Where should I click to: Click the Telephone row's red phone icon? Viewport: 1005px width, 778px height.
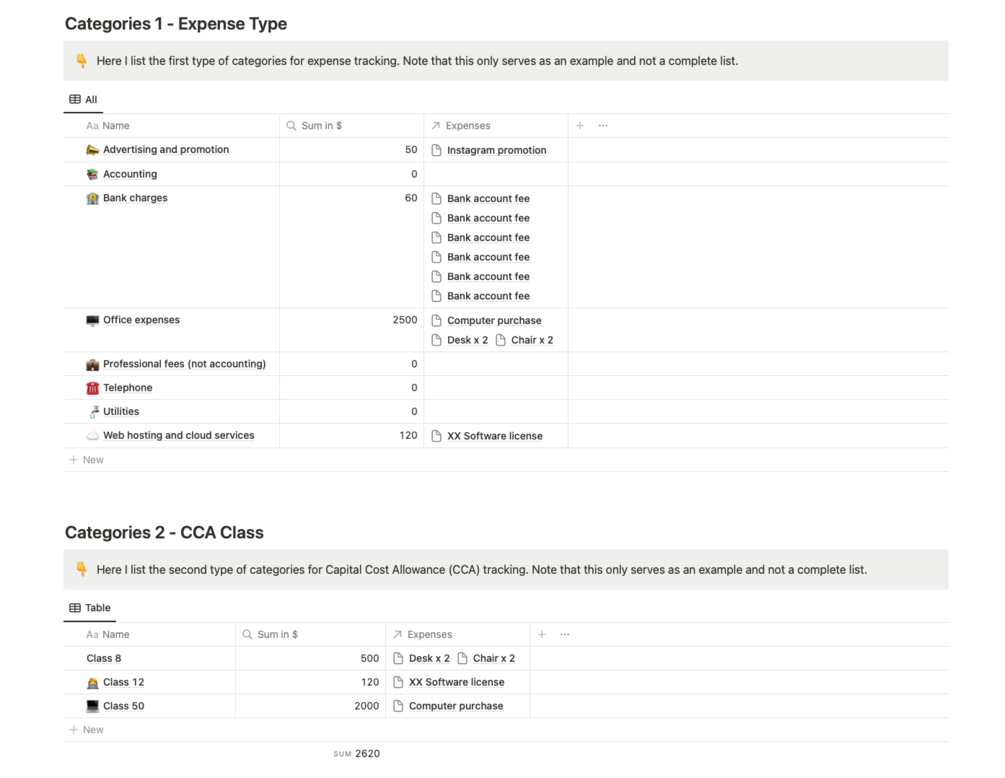[x=93, y=388]
